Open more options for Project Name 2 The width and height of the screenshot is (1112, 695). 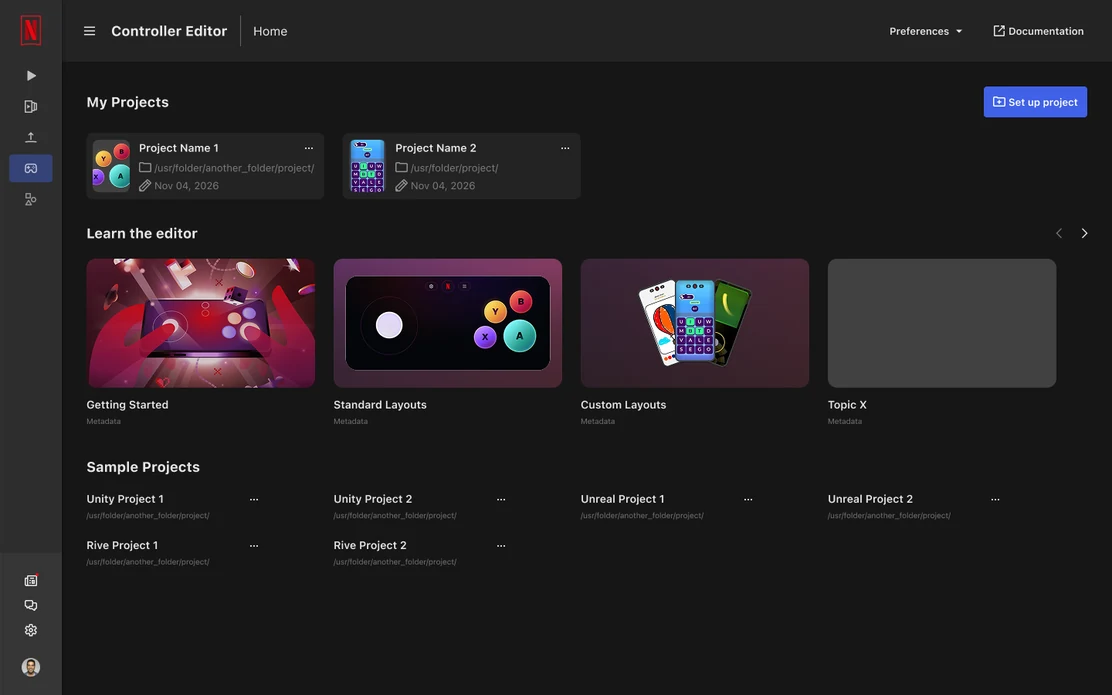click(565, 148)
